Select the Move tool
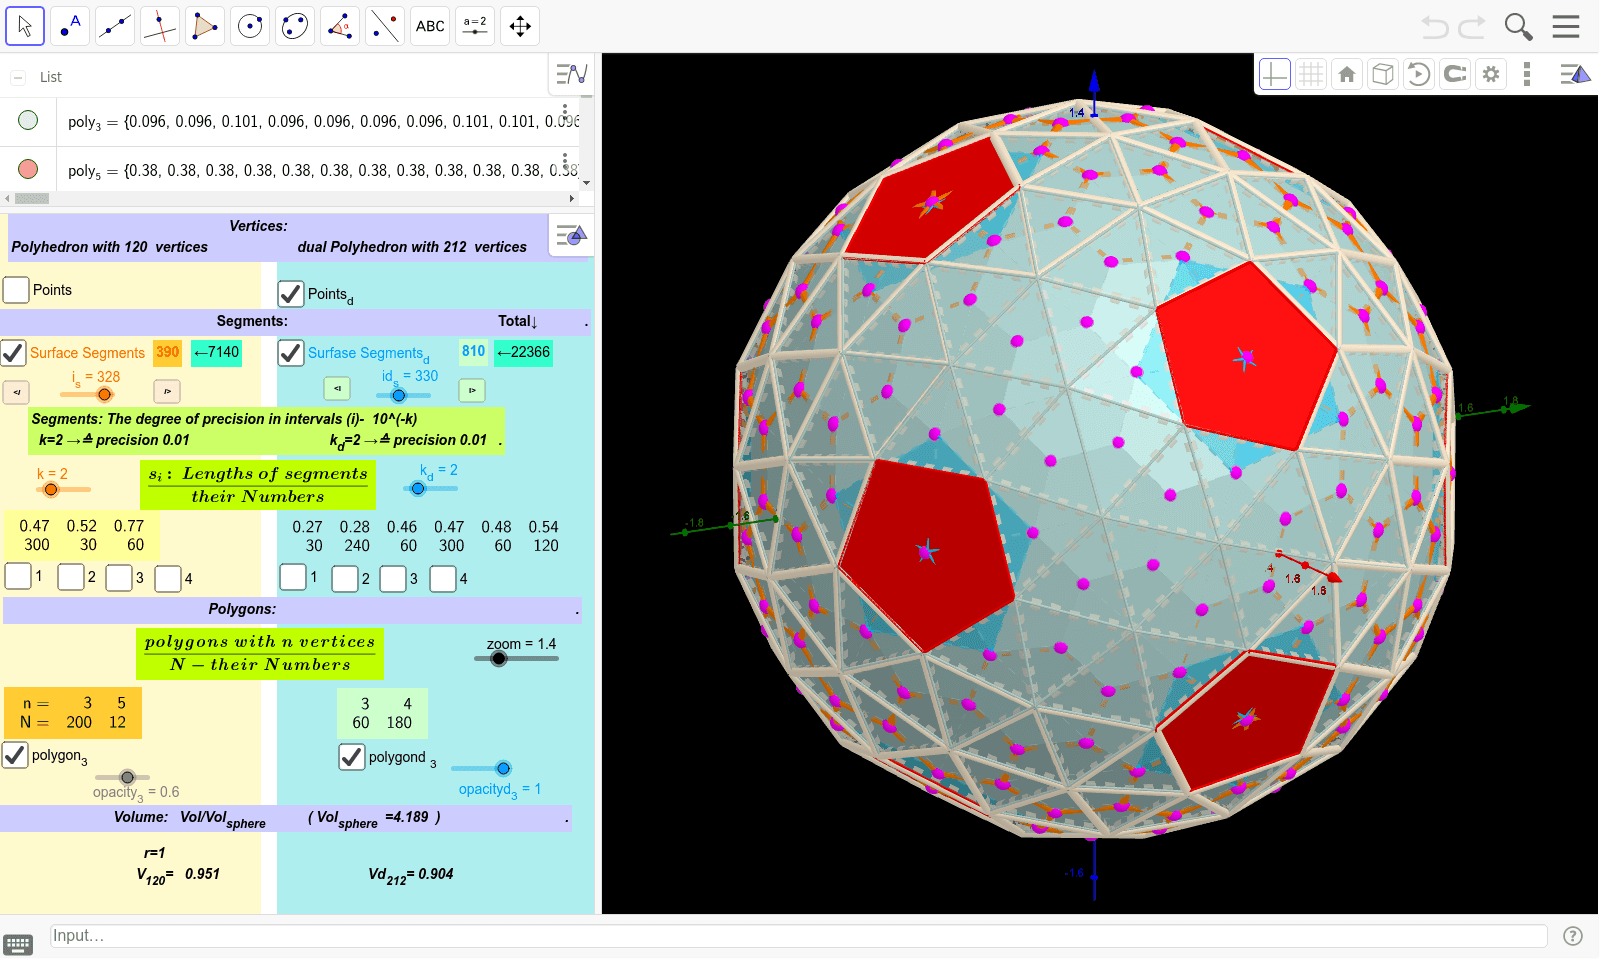 (24, 25)
